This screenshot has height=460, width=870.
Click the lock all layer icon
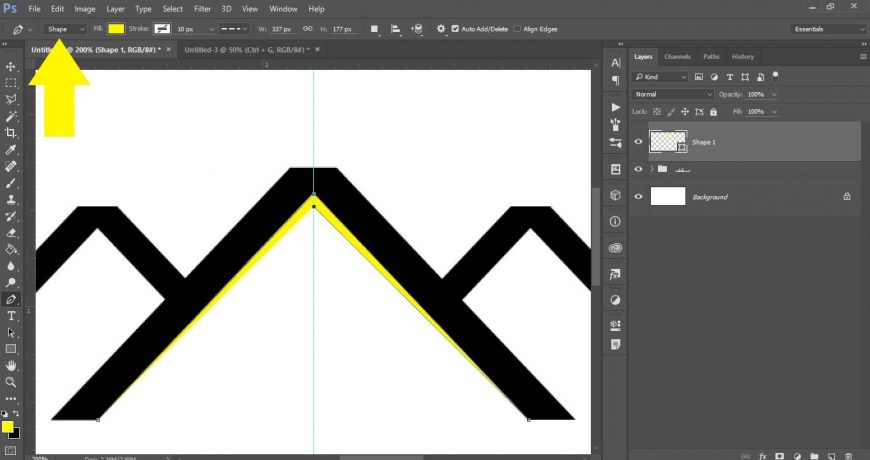point(711,111)
